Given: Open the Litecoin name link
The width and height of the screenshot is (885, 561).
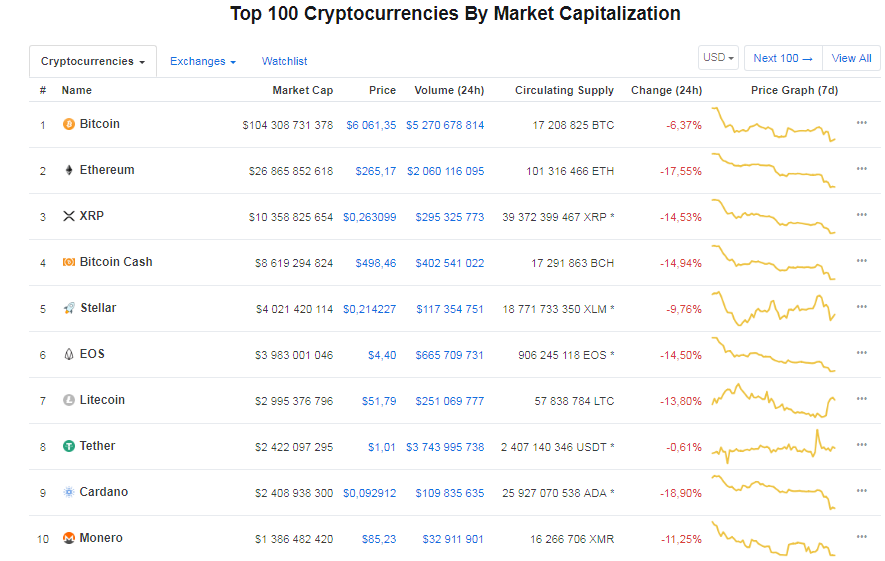Looking at the screenshot, I should (x=102, y=401).
